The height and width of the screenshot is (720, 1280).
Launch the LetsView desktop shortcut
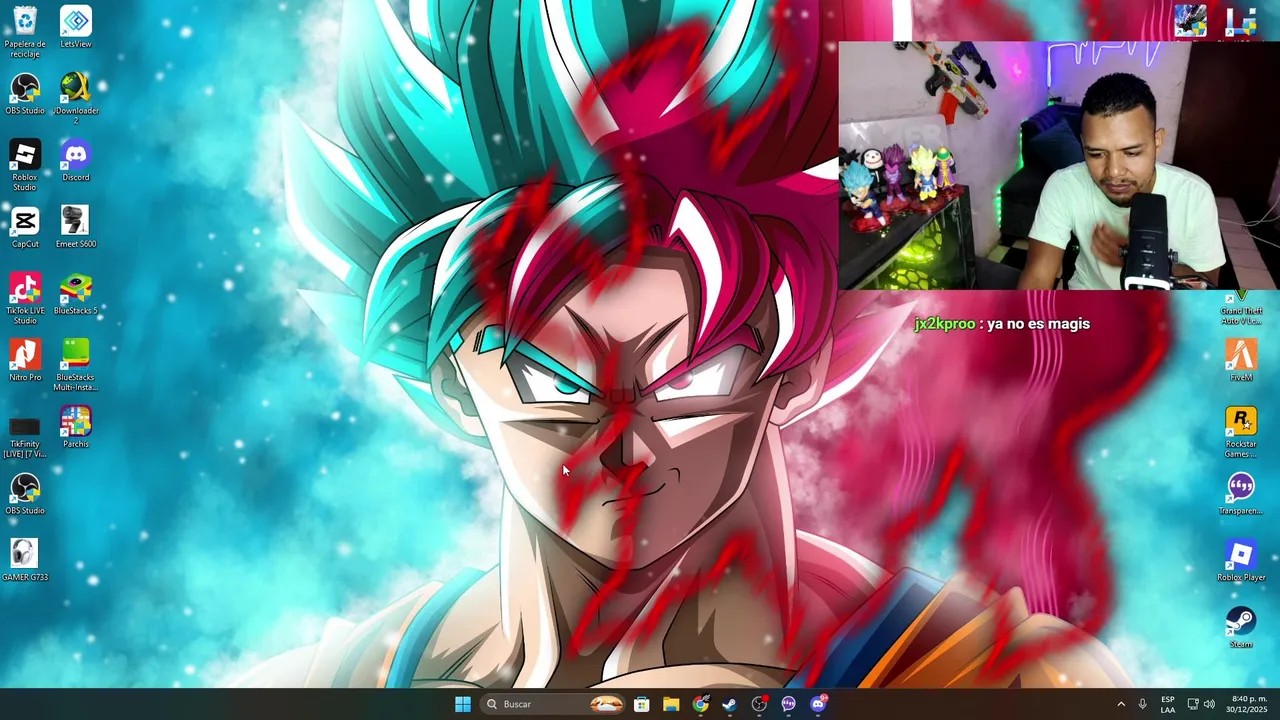[76, 27]
